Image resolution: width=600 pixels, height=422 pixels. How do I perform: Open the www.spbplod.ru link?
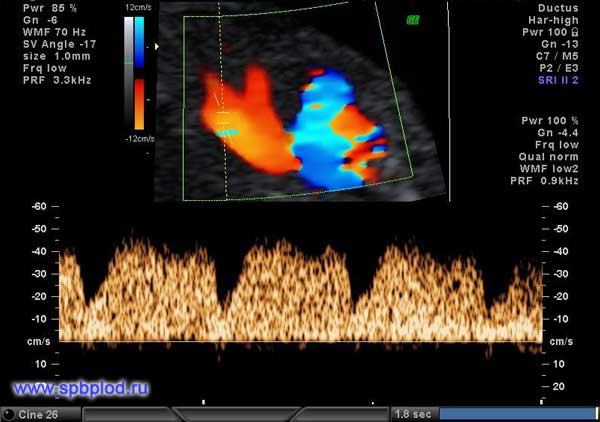pyautogui.click(x=80, y=388)
